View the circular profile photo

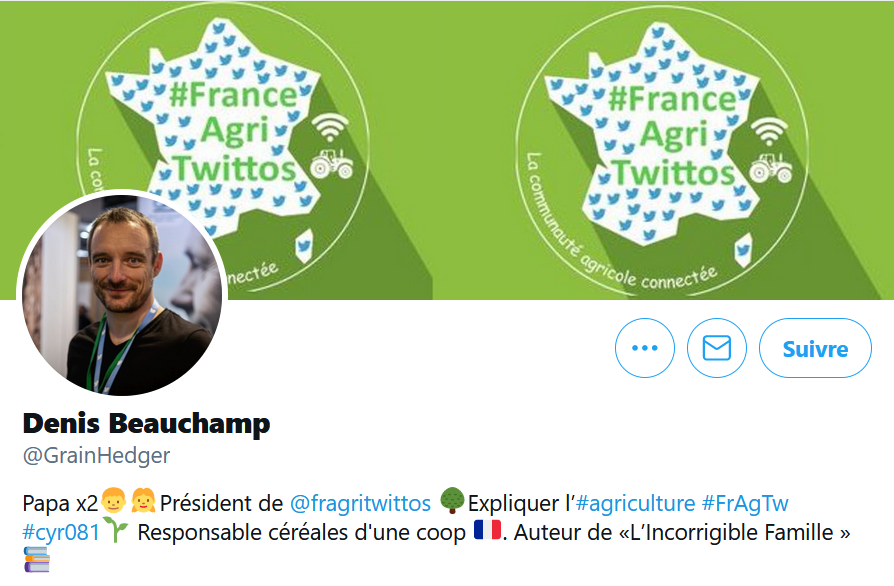[x=122, y=294]
